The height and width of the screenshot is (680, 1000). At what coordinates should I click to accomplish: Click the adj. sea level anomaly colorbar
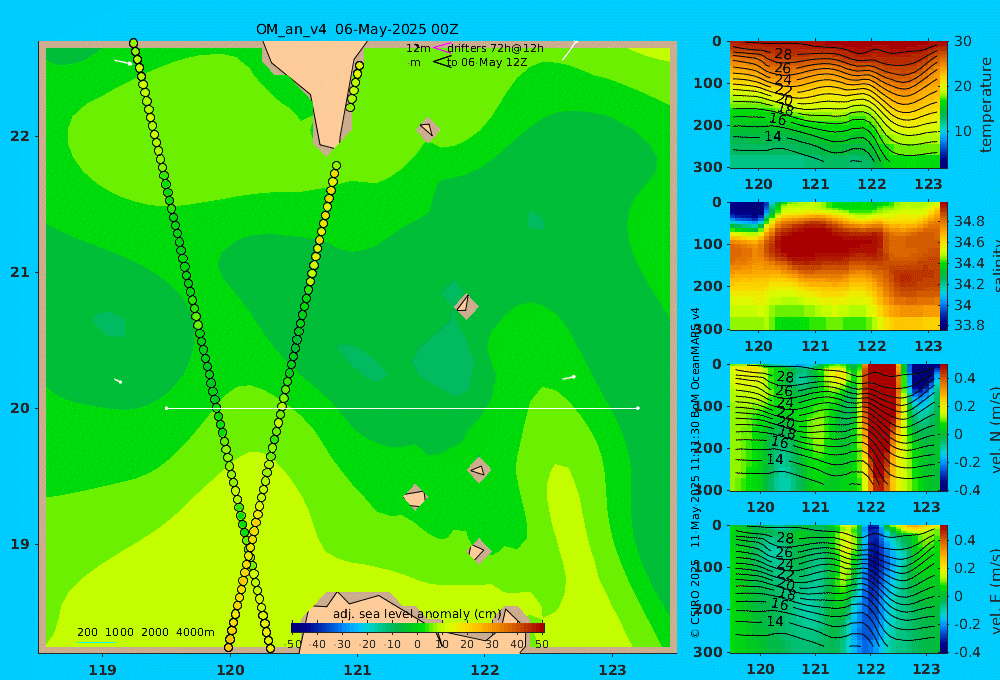coord(418,628)
